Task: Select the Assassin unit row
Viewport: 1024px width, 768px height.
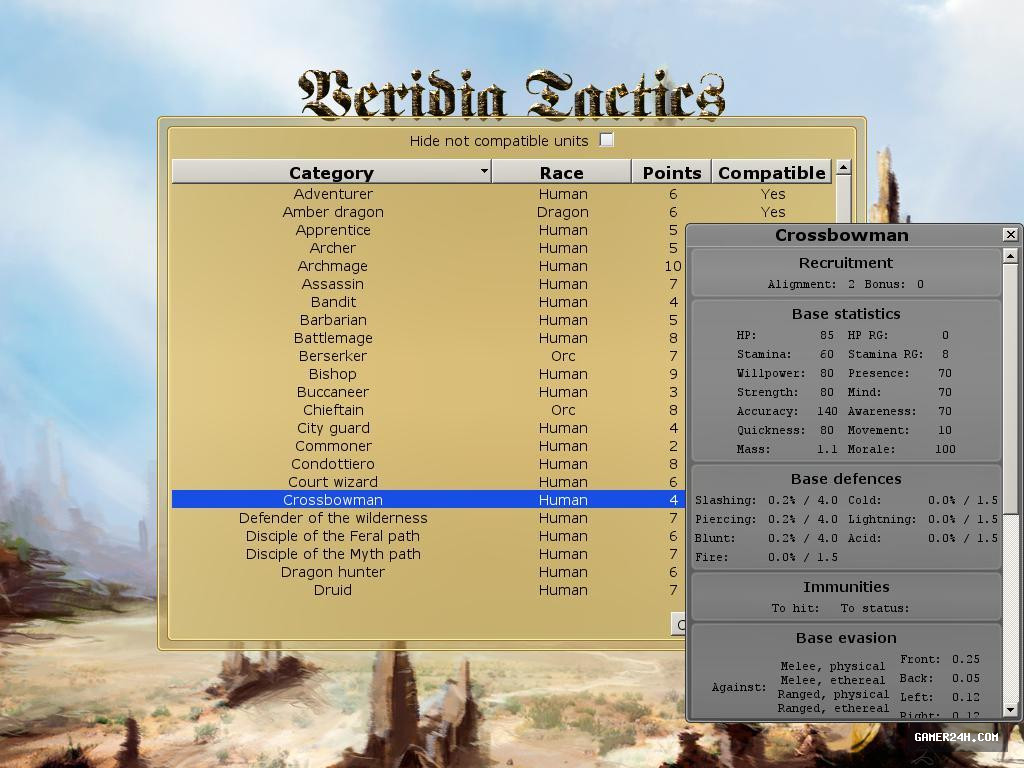Action: pos(428,284)
